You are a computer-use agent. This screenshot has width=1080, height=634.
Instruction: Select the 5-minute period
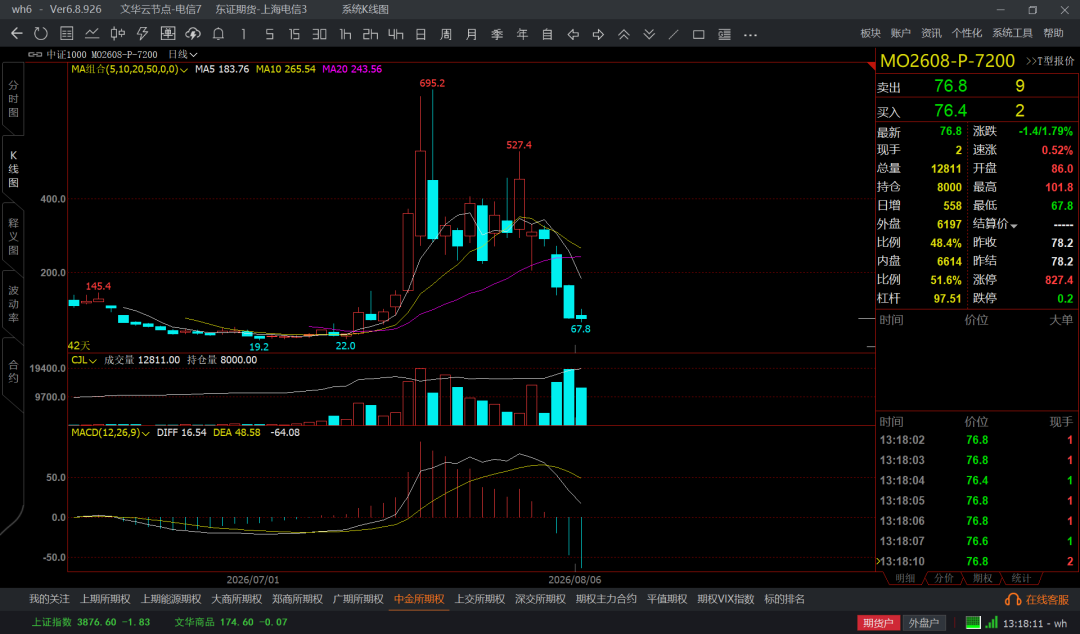269,34
